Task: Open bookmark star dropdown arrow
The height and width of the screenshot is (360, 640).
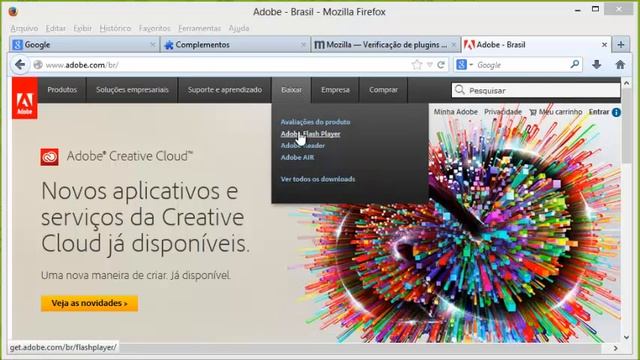Action: 429,65
